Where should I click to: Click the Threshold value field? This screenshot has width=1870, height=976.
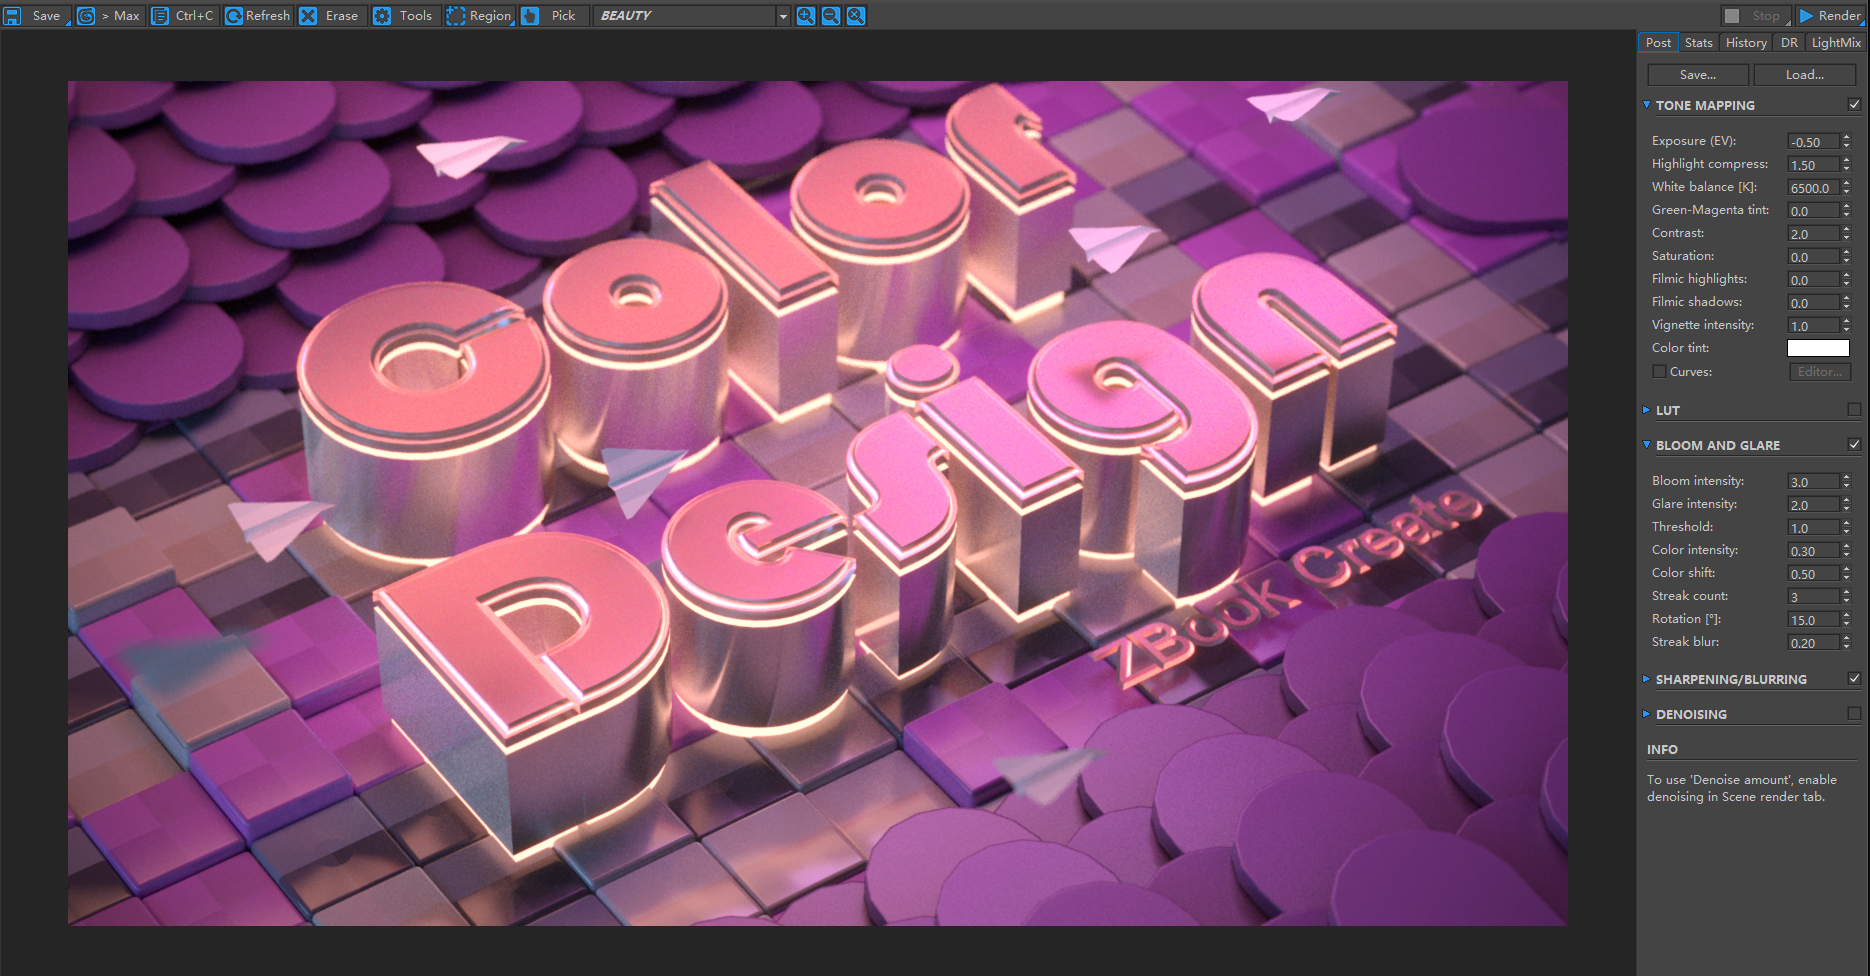(1813, 528)
